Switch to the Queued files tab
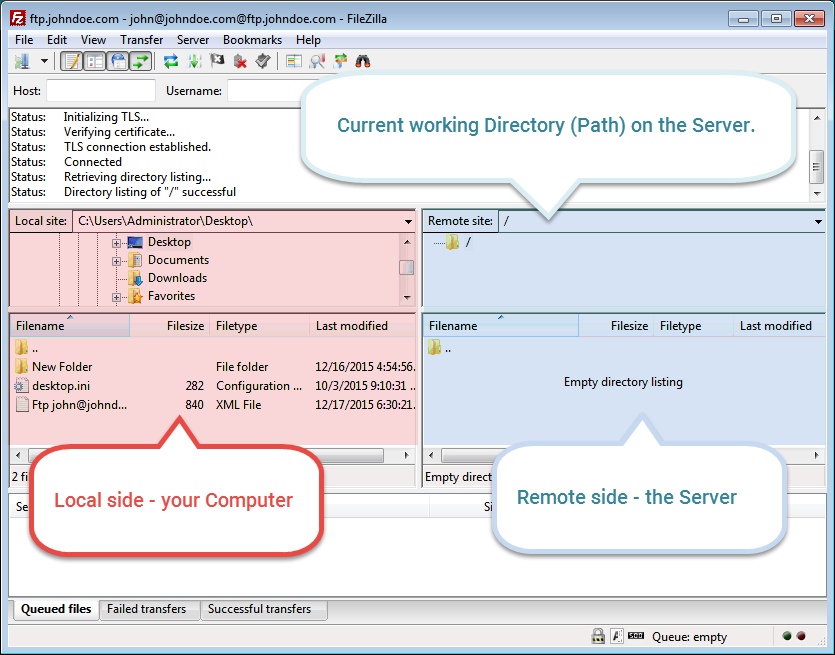The width and height of the screenshot is (835, 655). click(56, 609)
